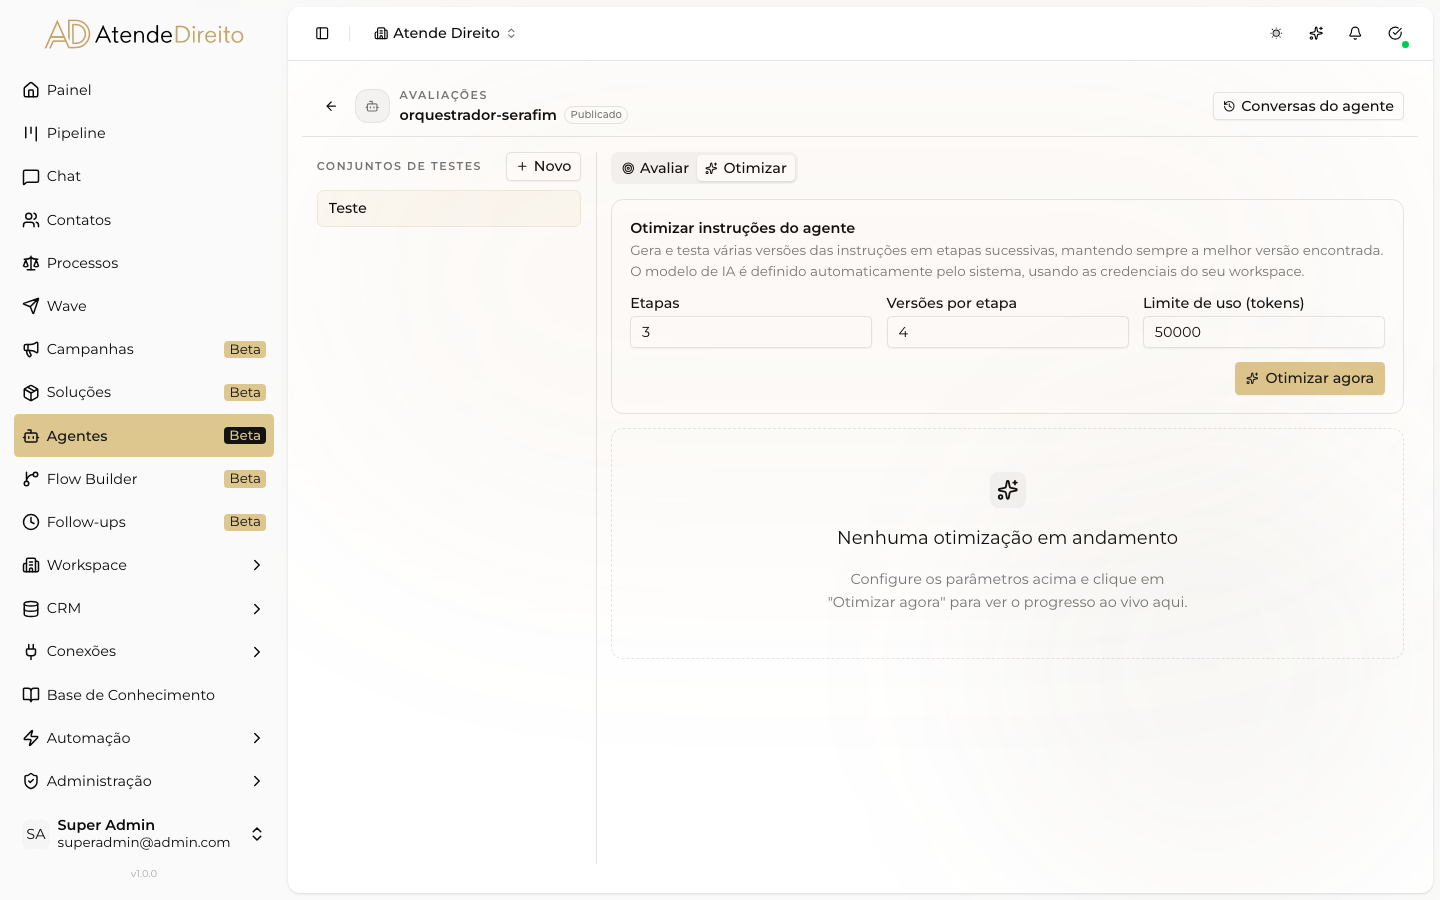Open Soluções beta section

[x=144, y=392]
